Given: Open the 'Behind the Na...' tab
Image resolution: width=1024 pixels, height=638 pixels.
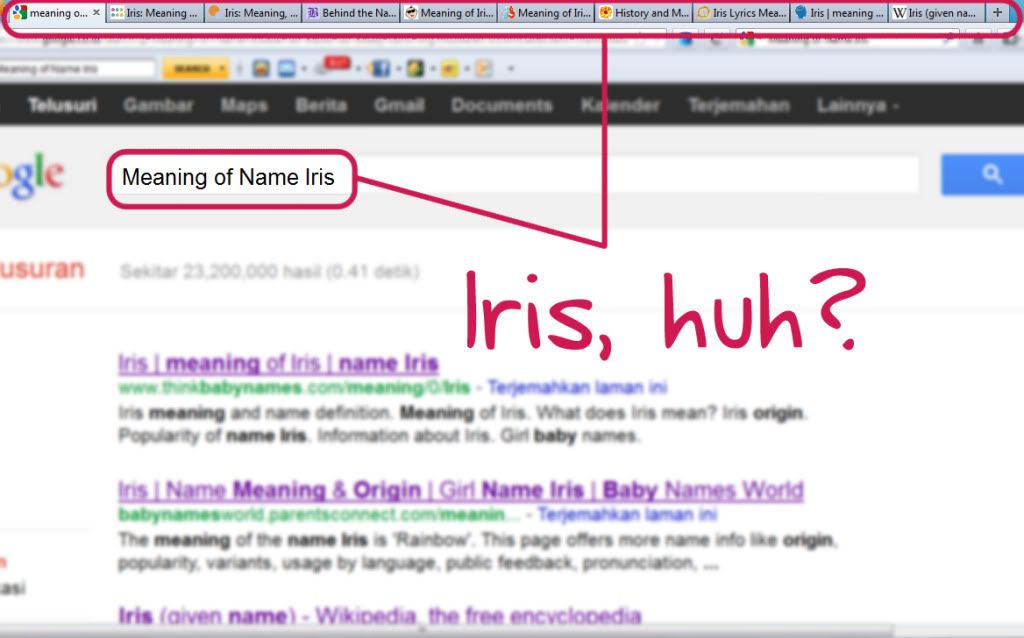Looking at the screenshot, I should (351, 12).
